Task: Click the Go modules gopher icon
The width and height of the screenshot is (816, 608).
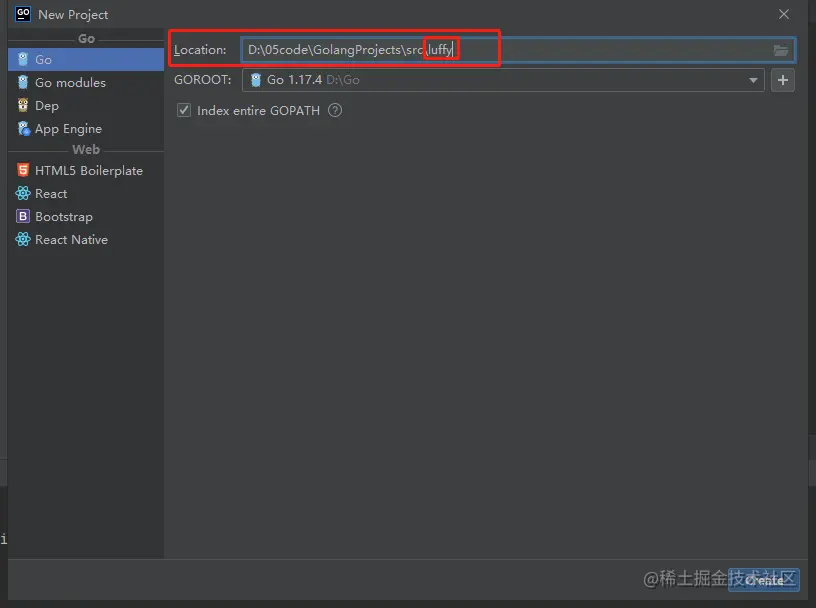Action: coord(23,82)
